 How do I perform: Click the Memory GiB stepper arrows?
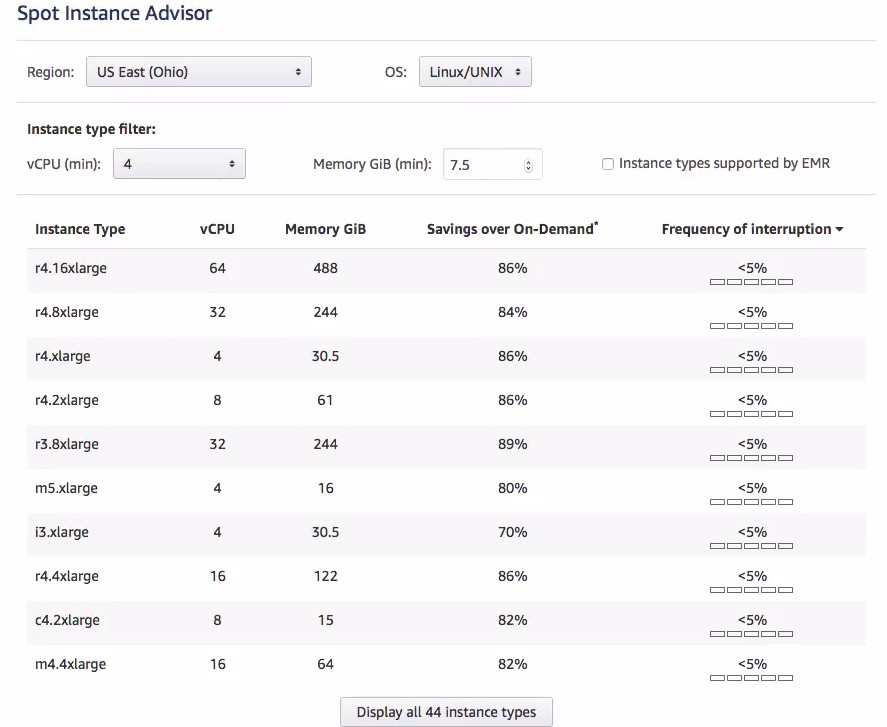click(x=529, y=165)
